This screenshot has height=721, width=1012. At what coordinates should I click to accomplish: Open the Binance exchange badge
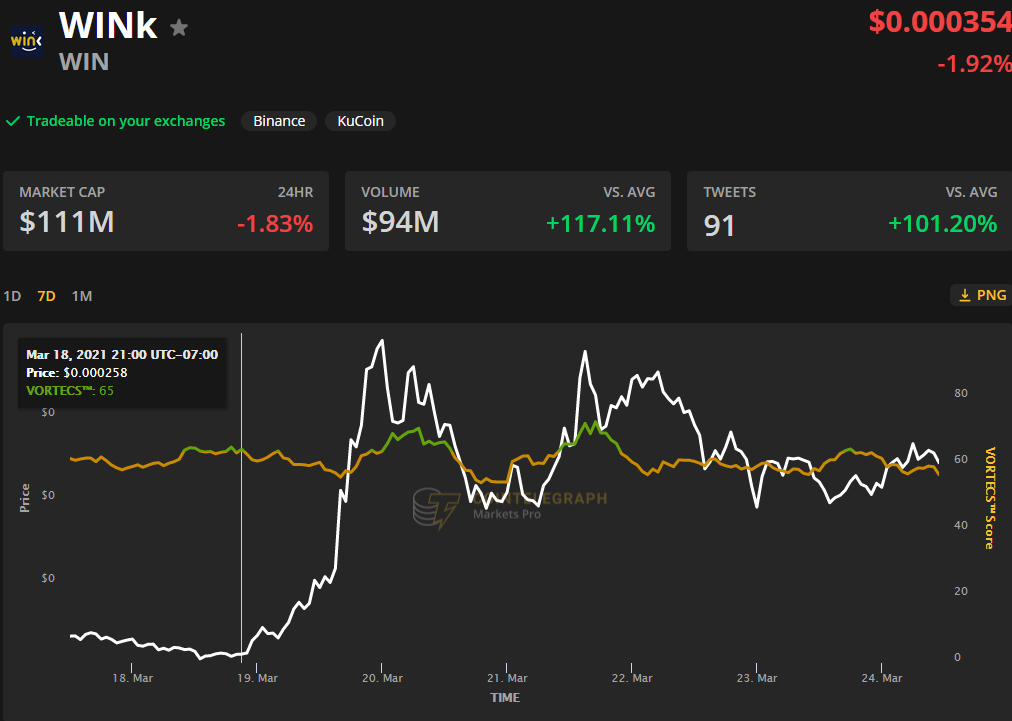[278, 121]
